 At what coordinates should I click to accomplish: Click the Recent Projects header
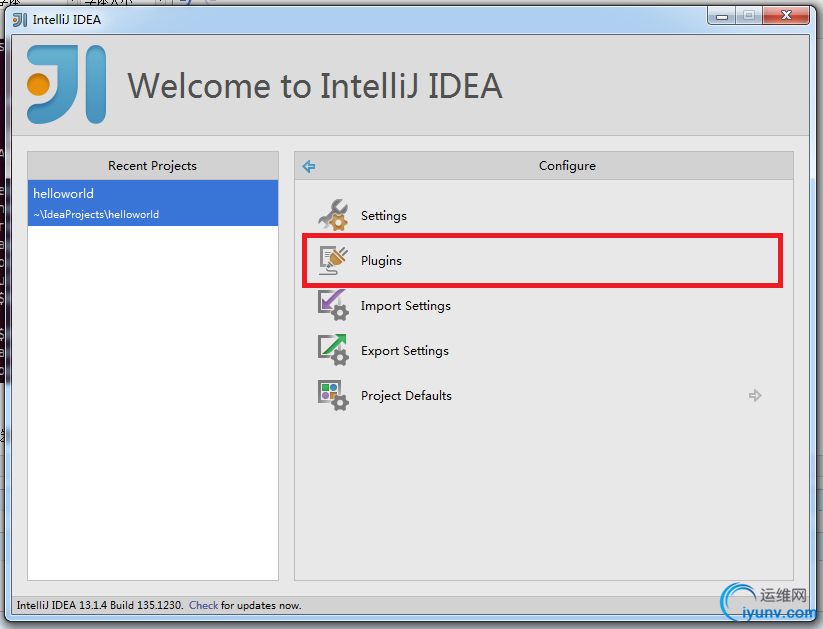[153, 166]
